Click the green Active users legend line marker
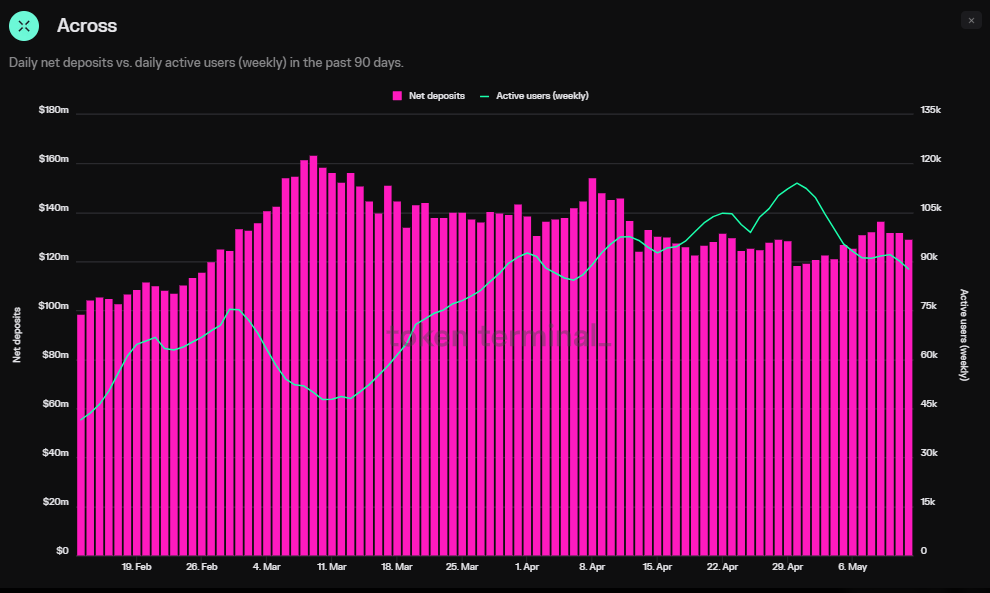Image resolution: width=990 pixels, height=593 pixels. pos(484,97)
